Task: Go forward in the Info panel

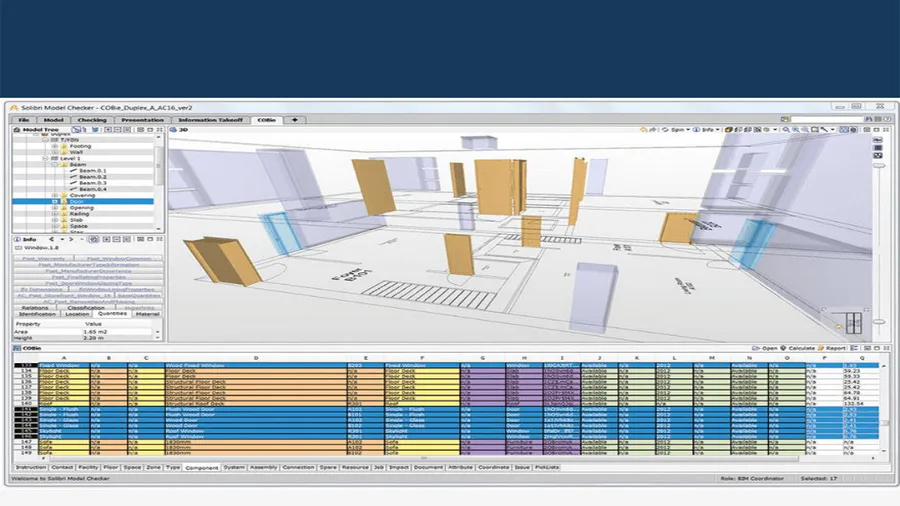Action: tap(71, 239)
